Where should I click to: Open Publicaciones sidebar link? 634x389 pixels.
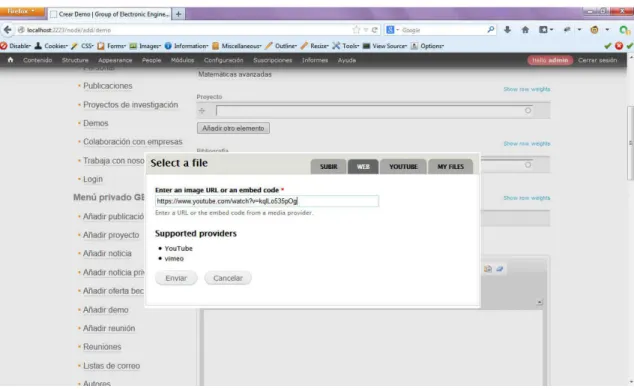(x=108, y=86)
